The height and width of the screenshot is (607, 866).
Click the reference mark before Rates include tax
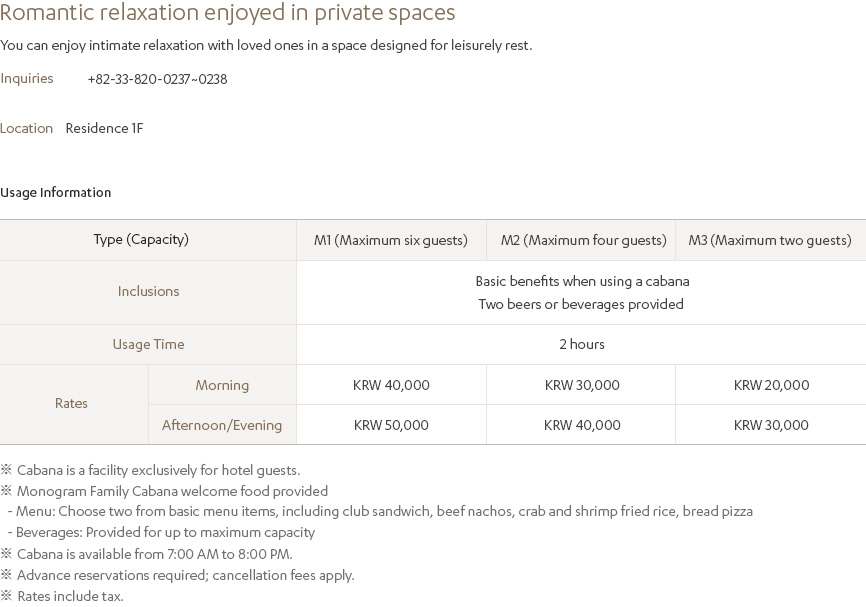point(6,595)
